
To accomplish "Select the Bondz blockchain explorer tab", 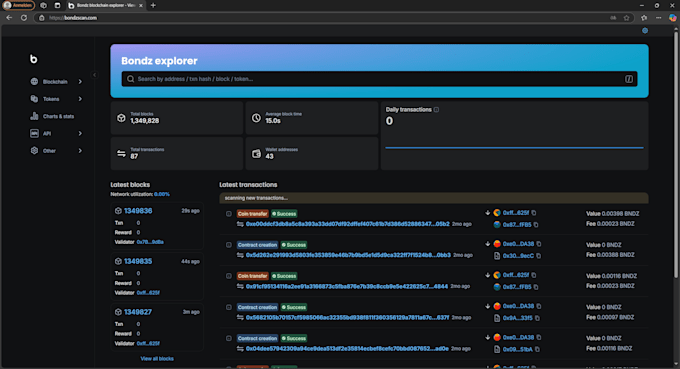I will [105, 5].
